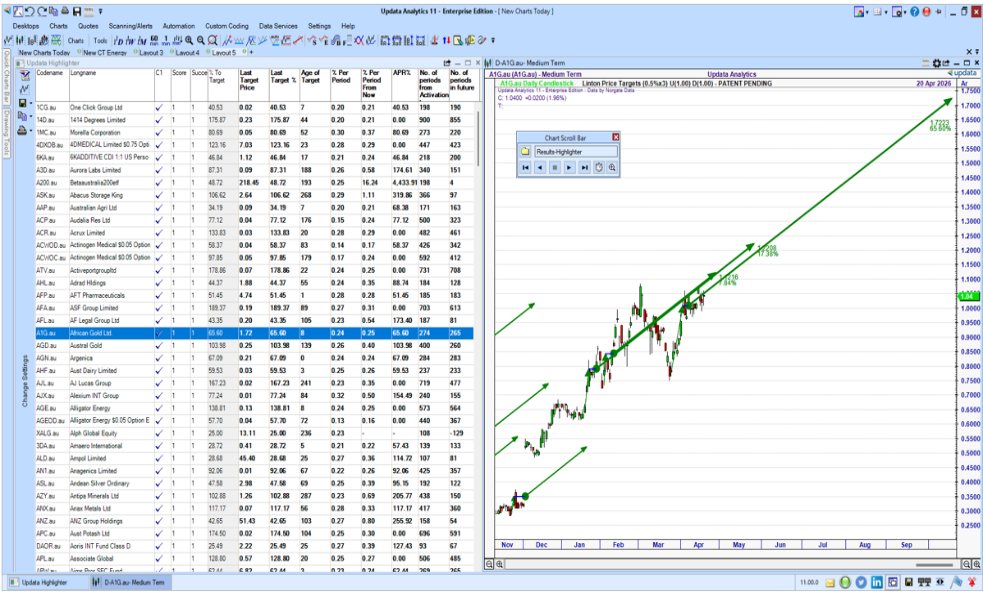Open the Quotes menu

pyautogui.click(x=88, y=26)
